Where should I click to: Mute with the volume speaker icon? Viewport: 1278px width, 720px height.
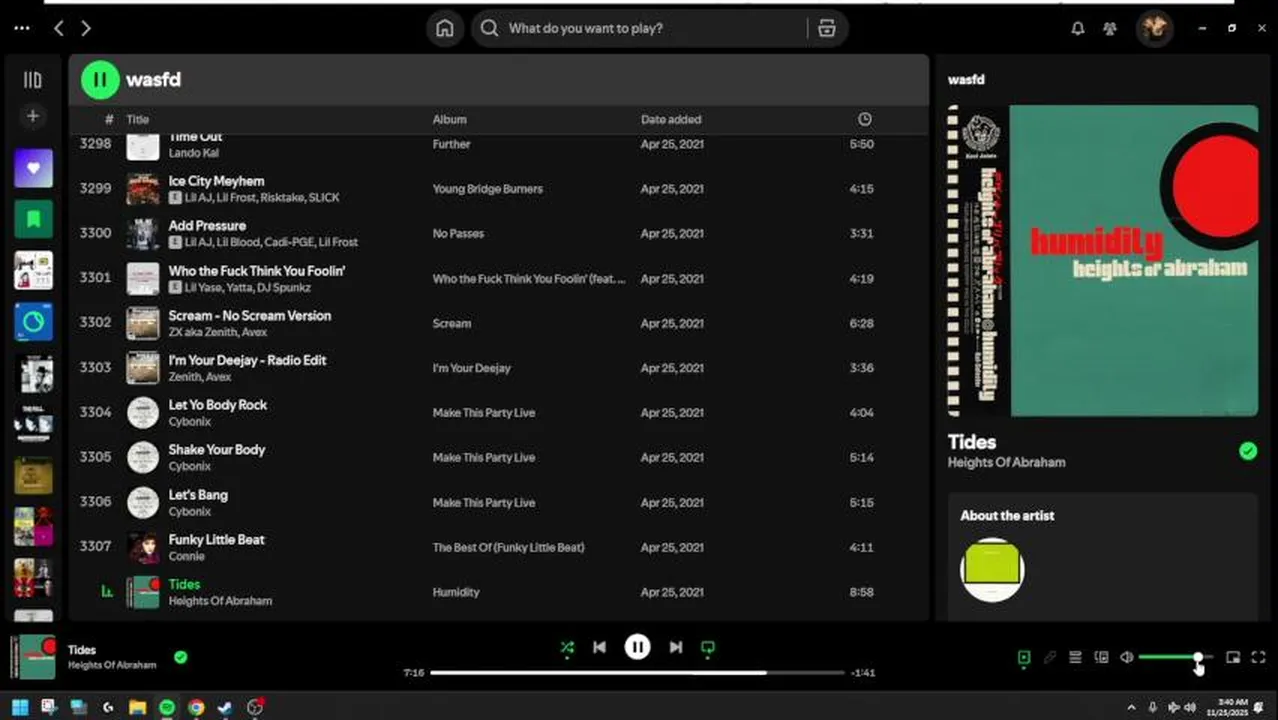[x=1127, y=657]
